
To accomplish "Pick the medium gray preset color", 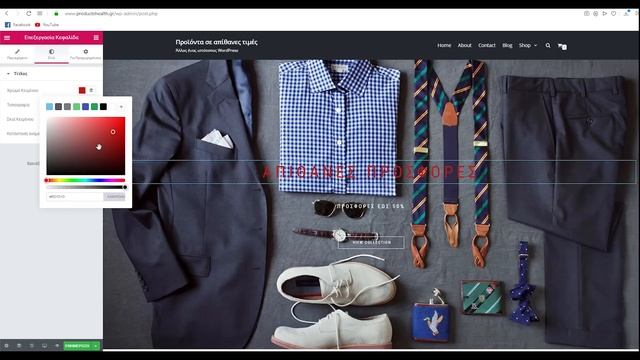I will (x=67, y=107).
